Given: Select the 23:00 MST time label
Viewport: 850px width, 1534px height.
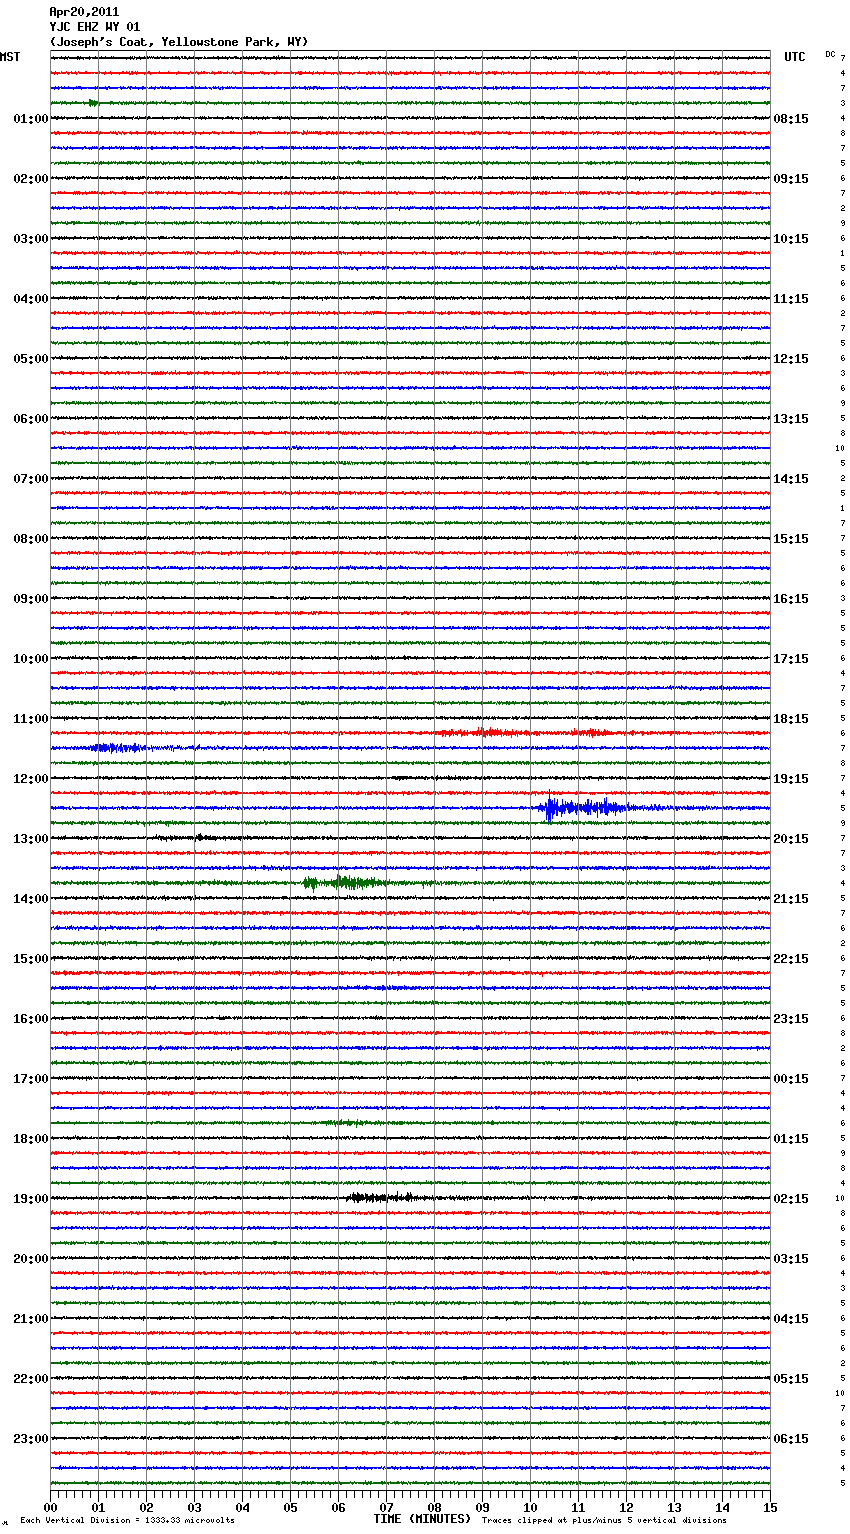Looking at the screenshot, I should coord(31,1439).
